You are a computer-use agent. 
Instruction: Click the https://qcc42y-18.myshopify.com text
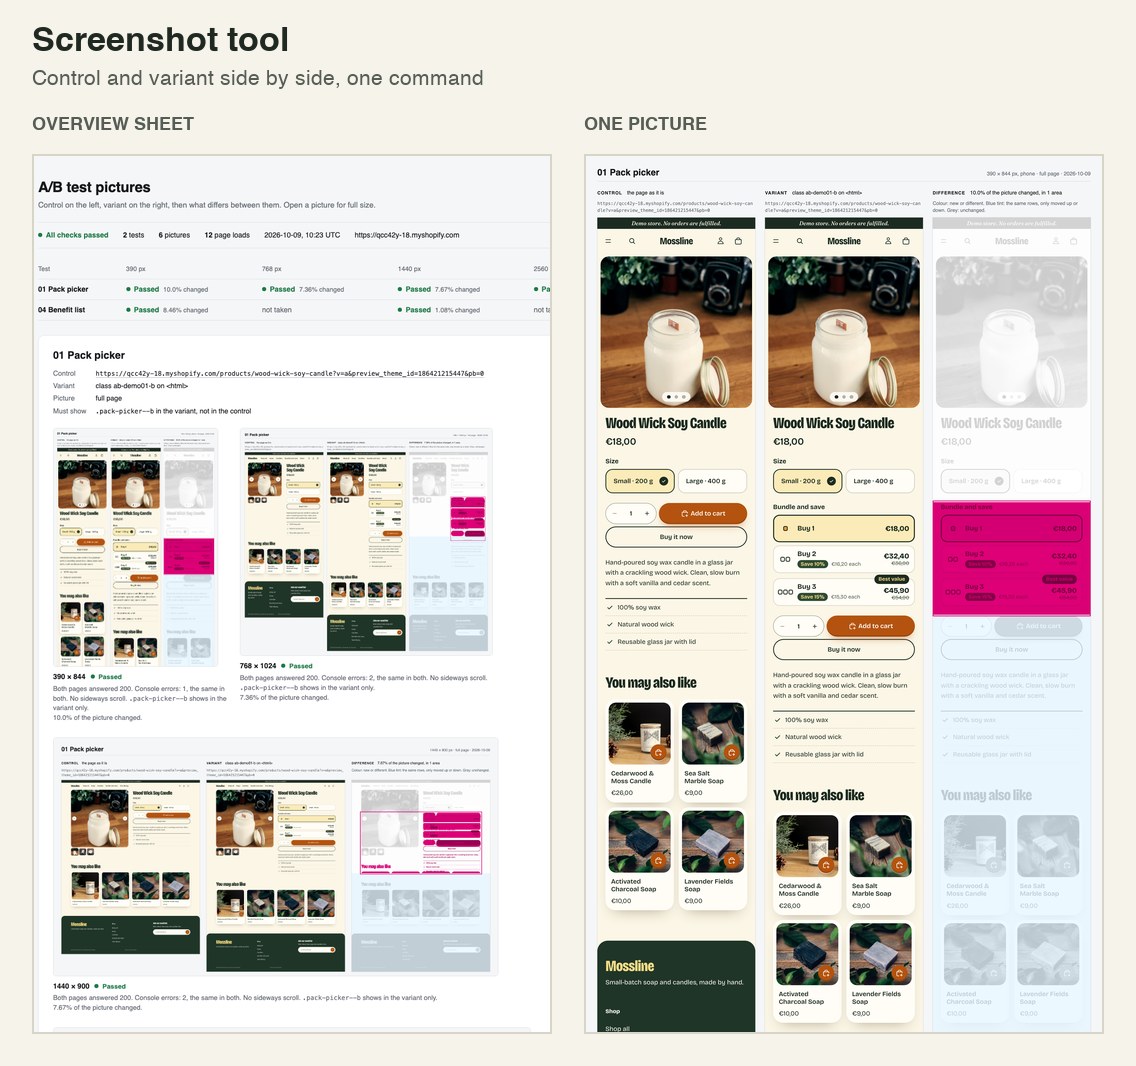pyautogui.click(x=406, y=235)
